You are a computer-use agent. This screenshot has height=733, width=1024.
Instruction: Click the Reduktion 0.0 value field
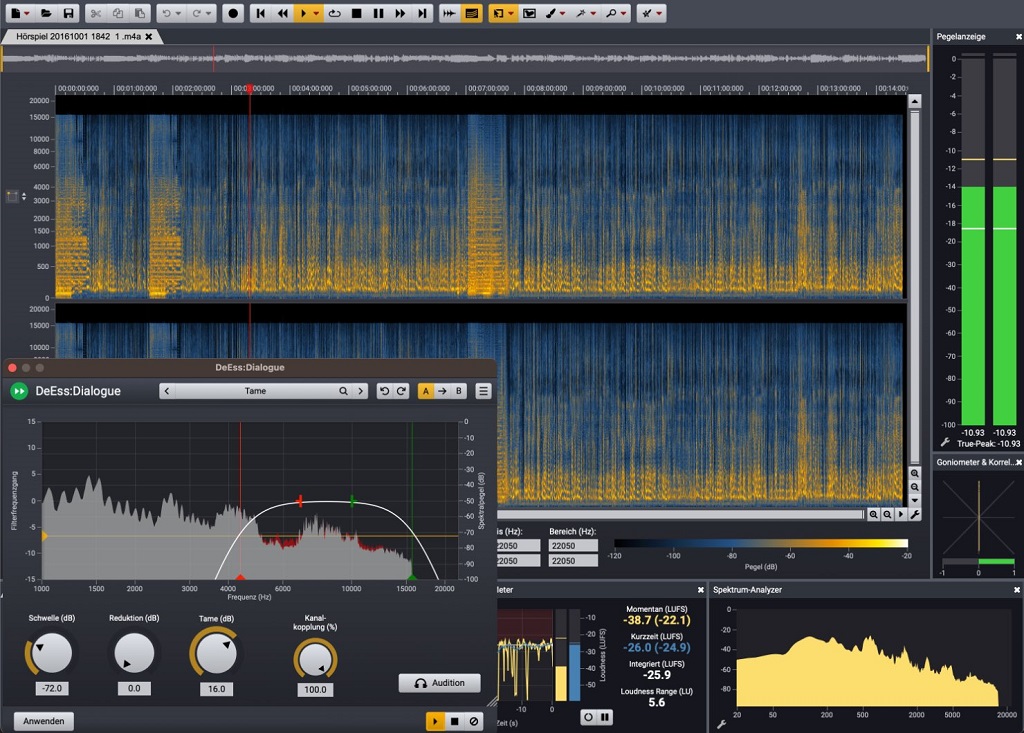coord(134,688)
